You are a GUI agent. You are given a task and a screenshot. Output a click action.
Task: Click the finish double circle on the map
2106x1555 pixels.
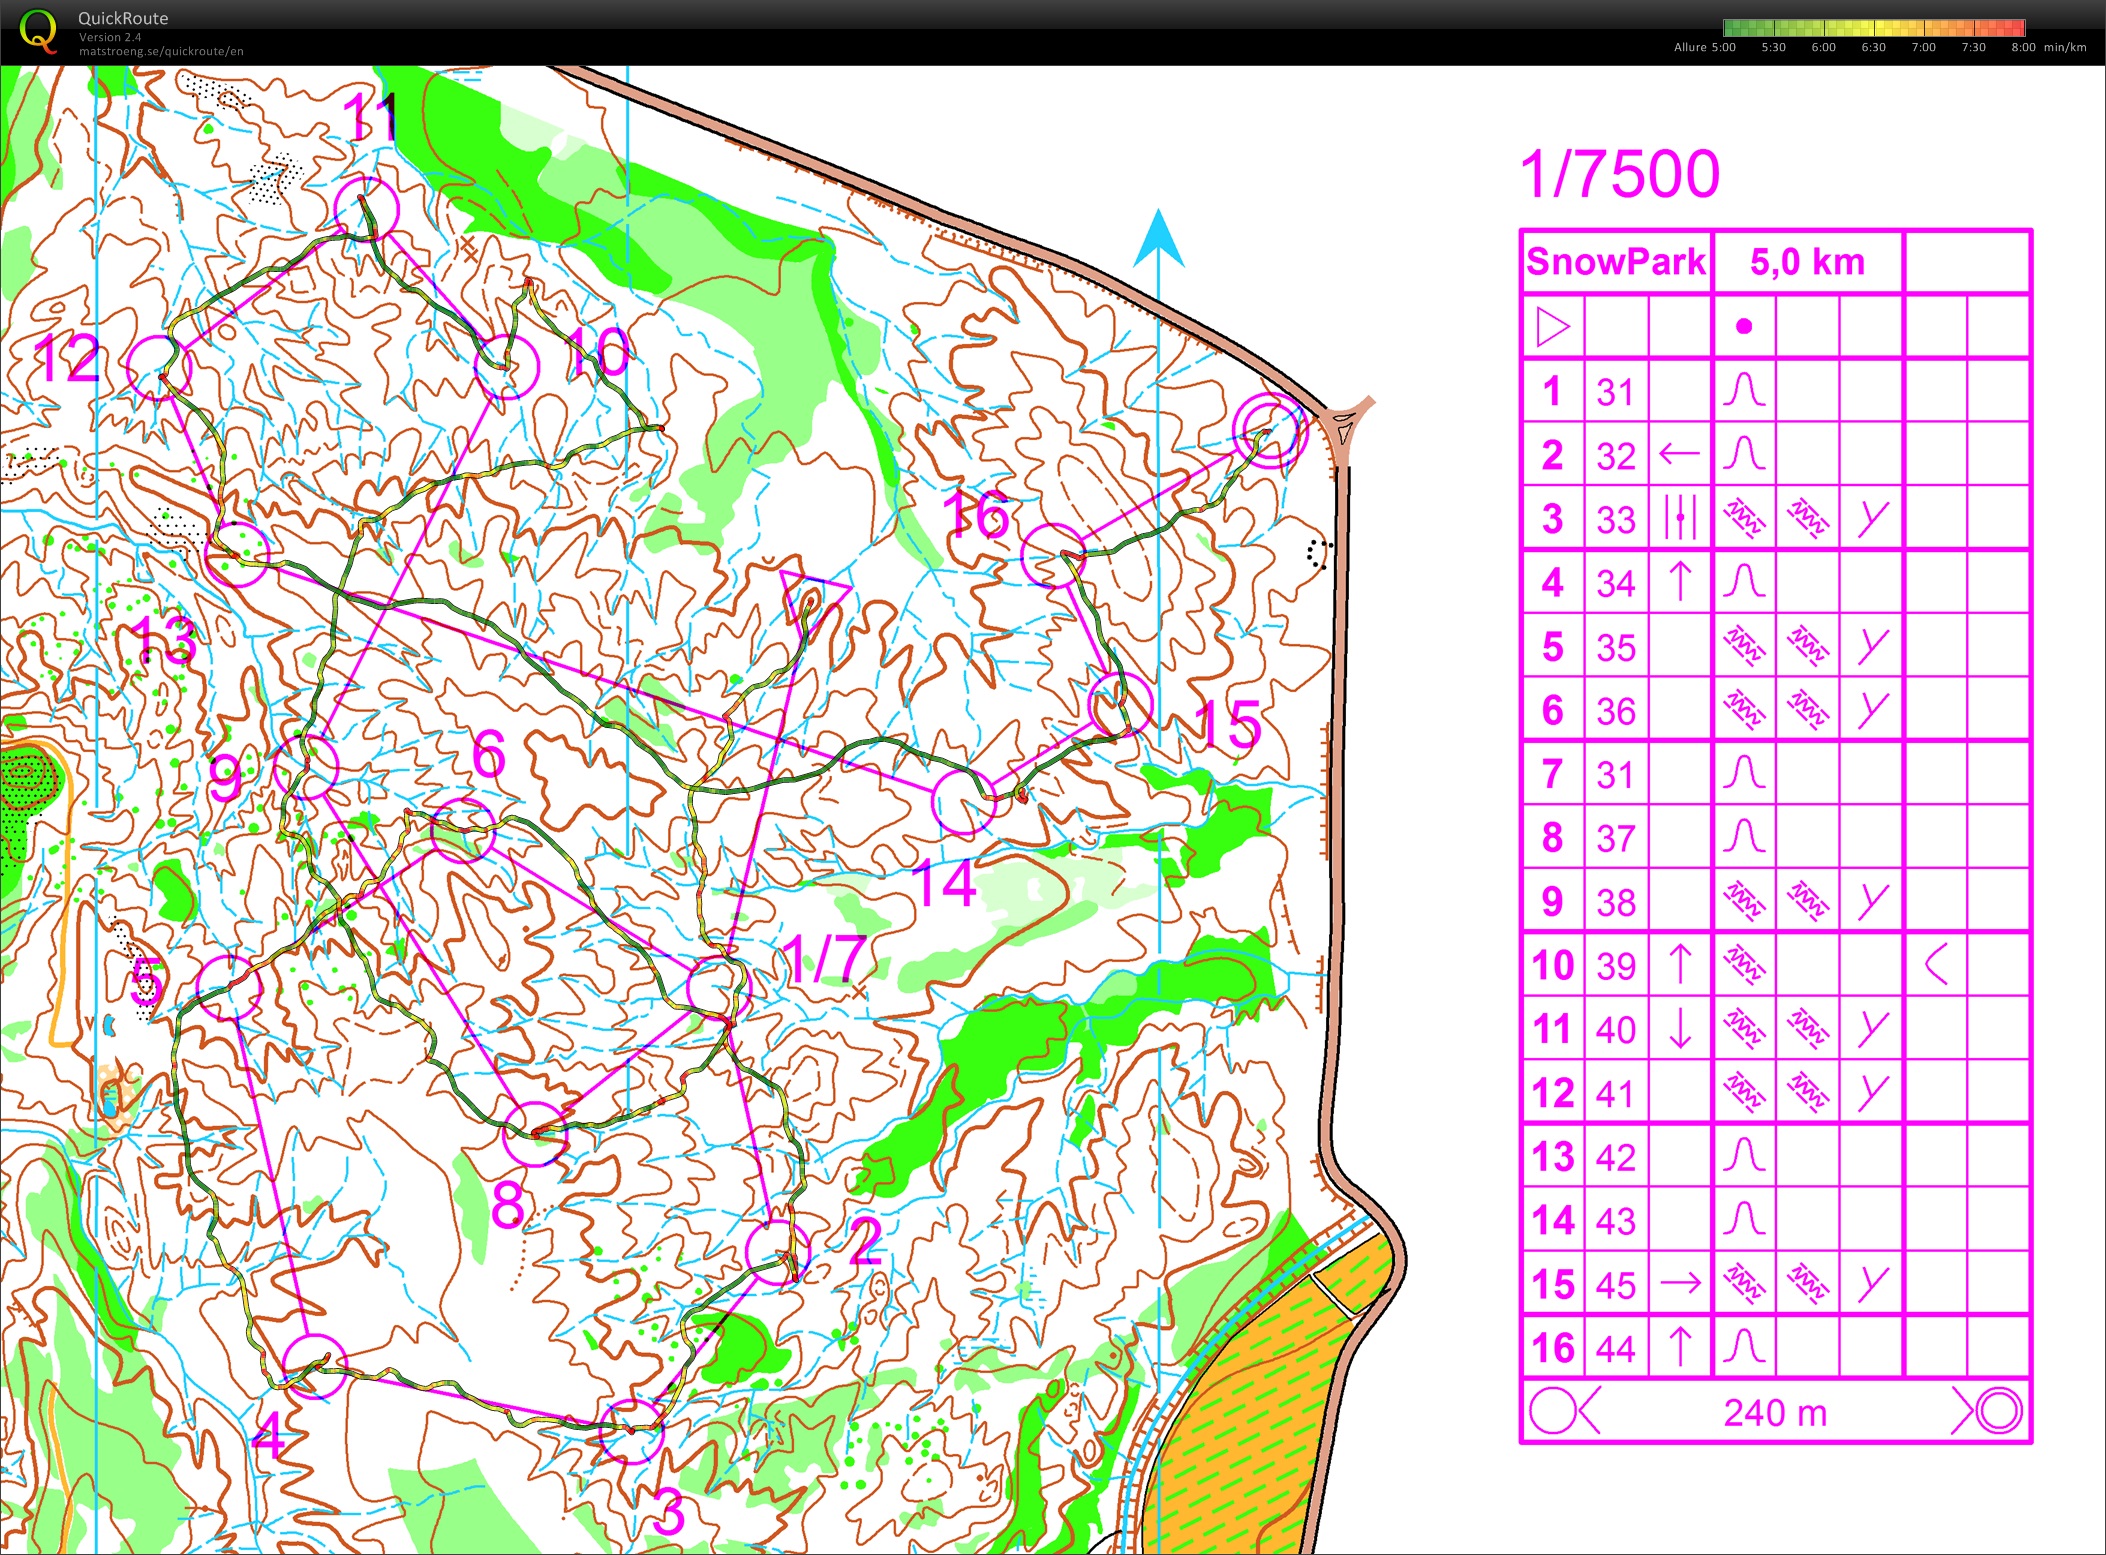1270,431
